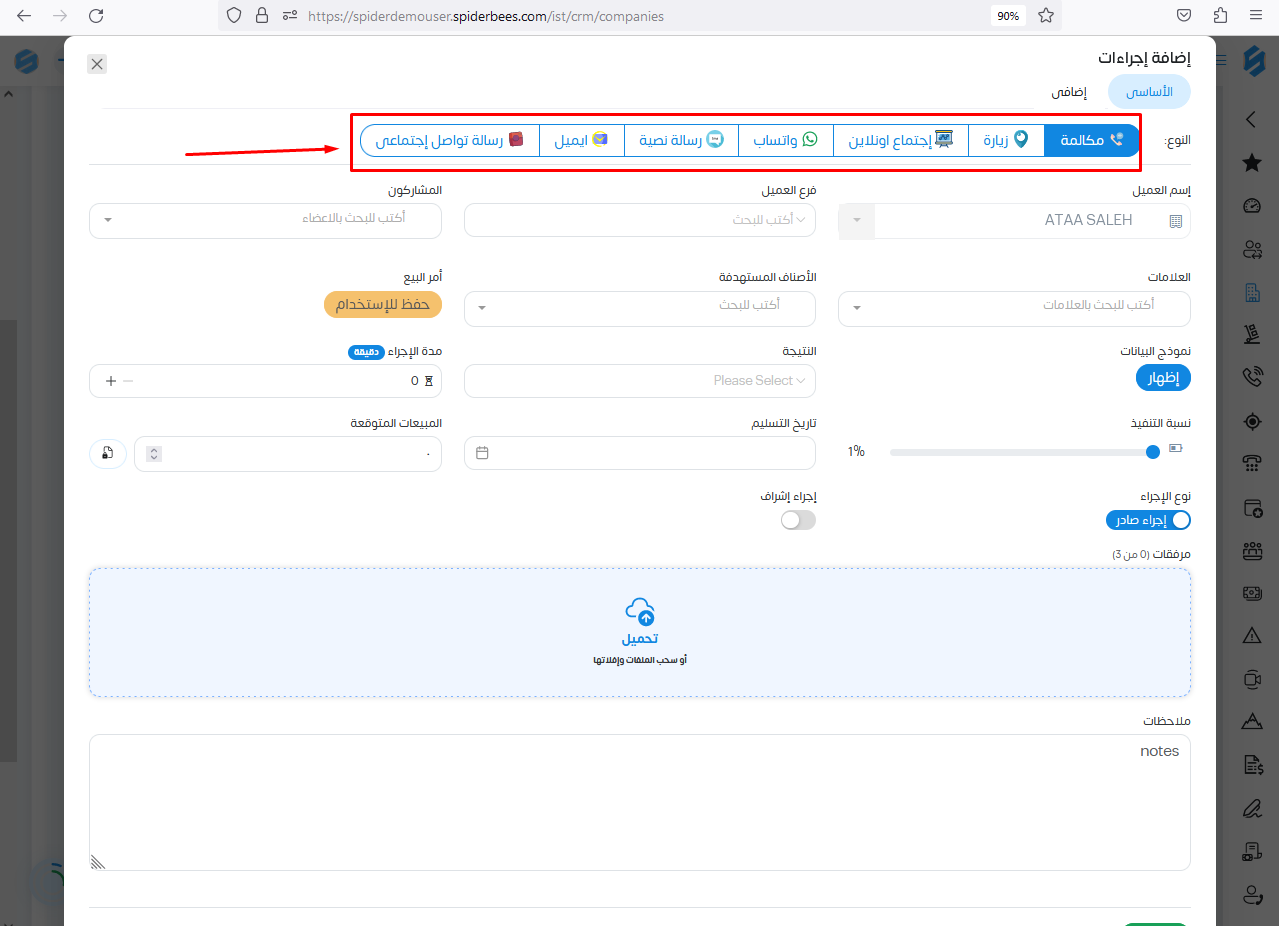Click the lock icon beside المبيعات المتوقعة
This screenshot has width=1279, height=926.
(x=108, y=453)
